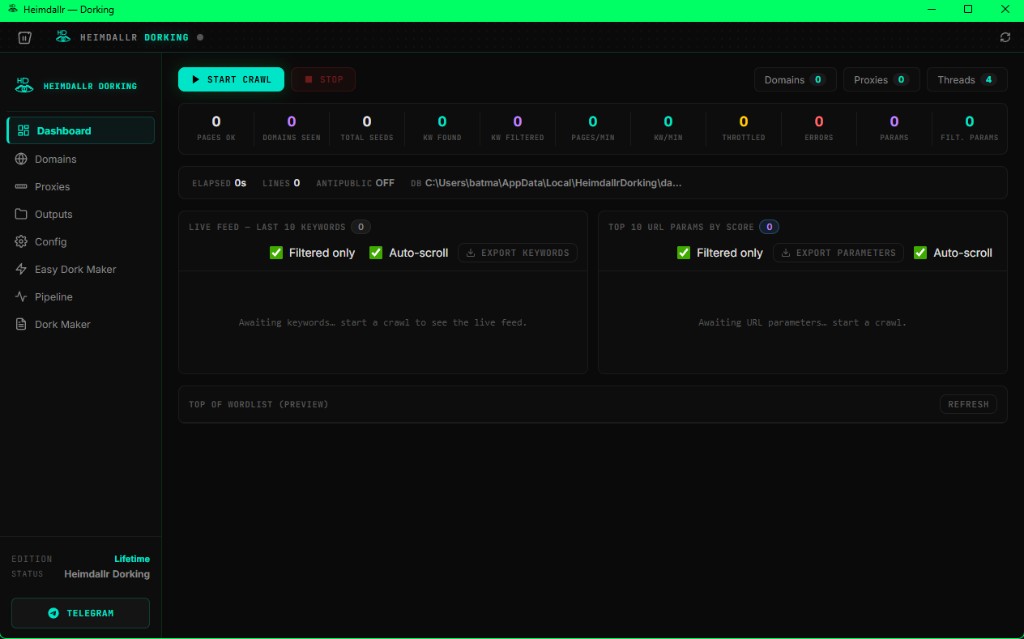
Task: Open the Dashboard page
Action: coord(80,130)
